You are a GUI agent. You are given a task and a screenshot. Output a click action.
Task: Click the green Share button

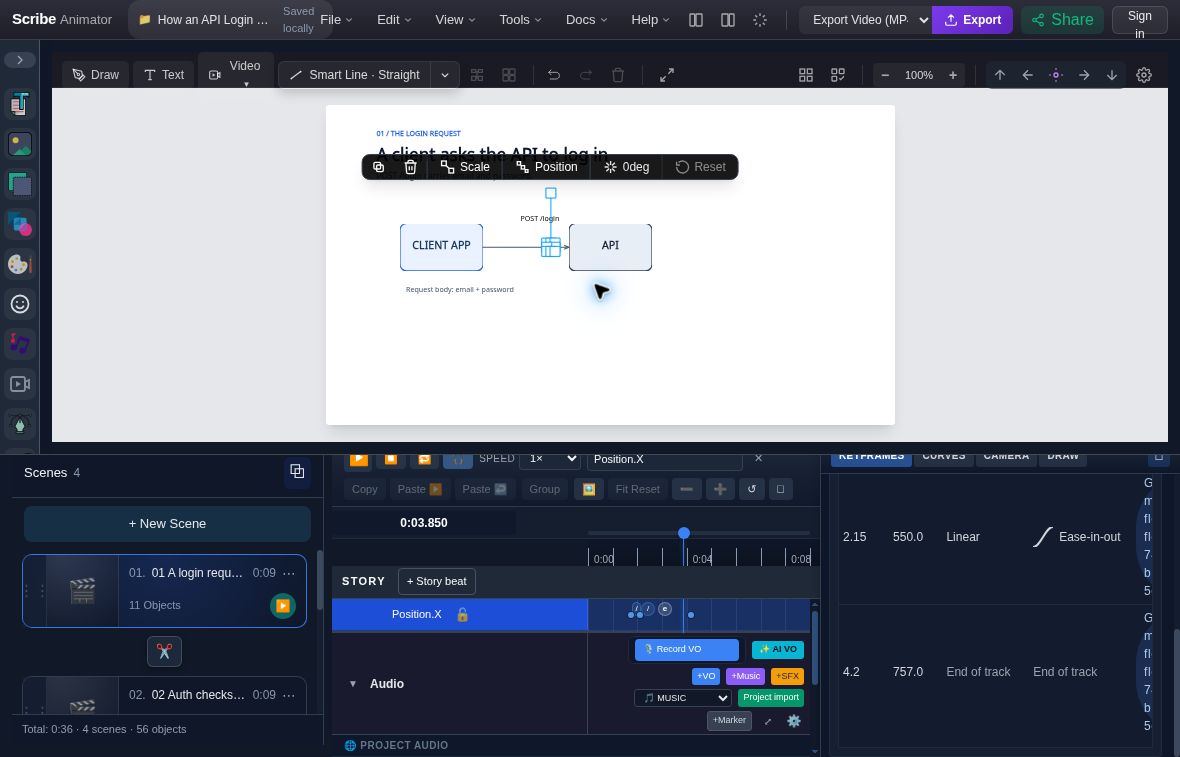(x=1063, y=20)
